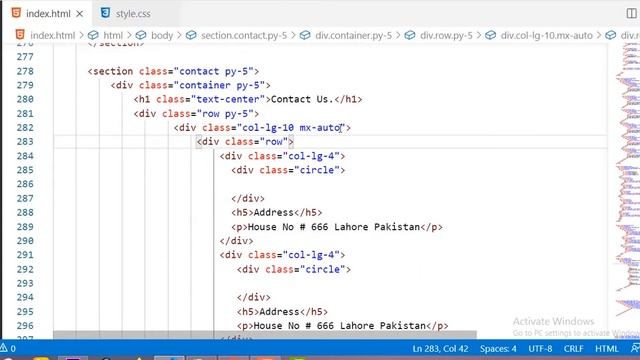Change the CRLF line ending setting
The height and width of the screenshot is (360, 640).
[573, 349]
